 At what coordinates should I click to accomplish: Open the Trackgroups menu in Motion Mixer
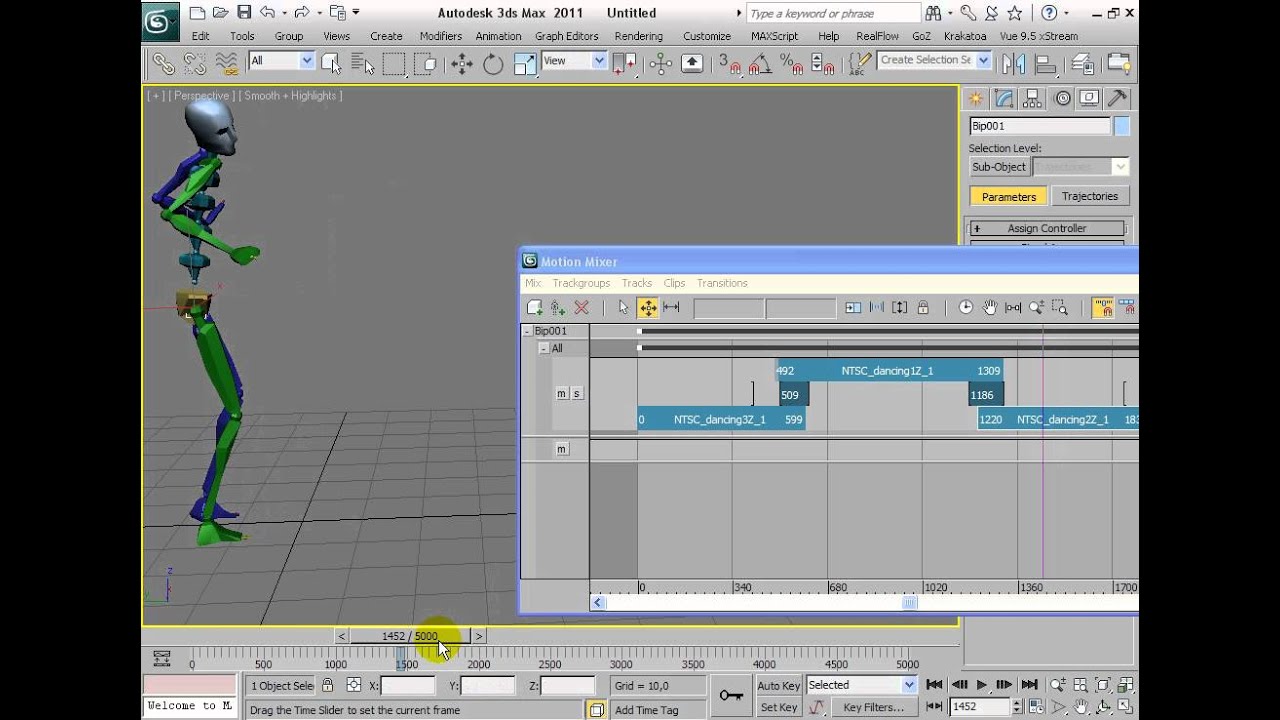point(581,283)
